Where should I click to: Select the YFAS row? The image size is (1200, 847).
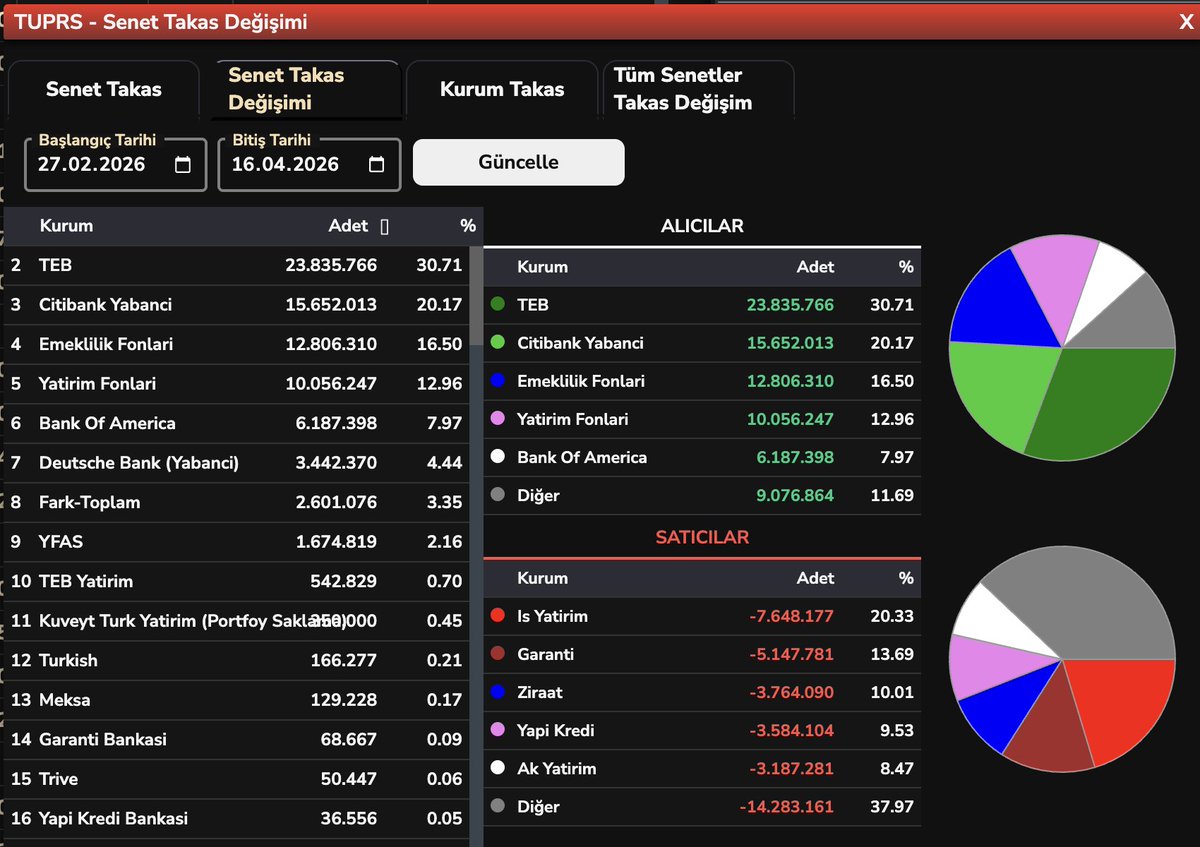coord(237,542)
